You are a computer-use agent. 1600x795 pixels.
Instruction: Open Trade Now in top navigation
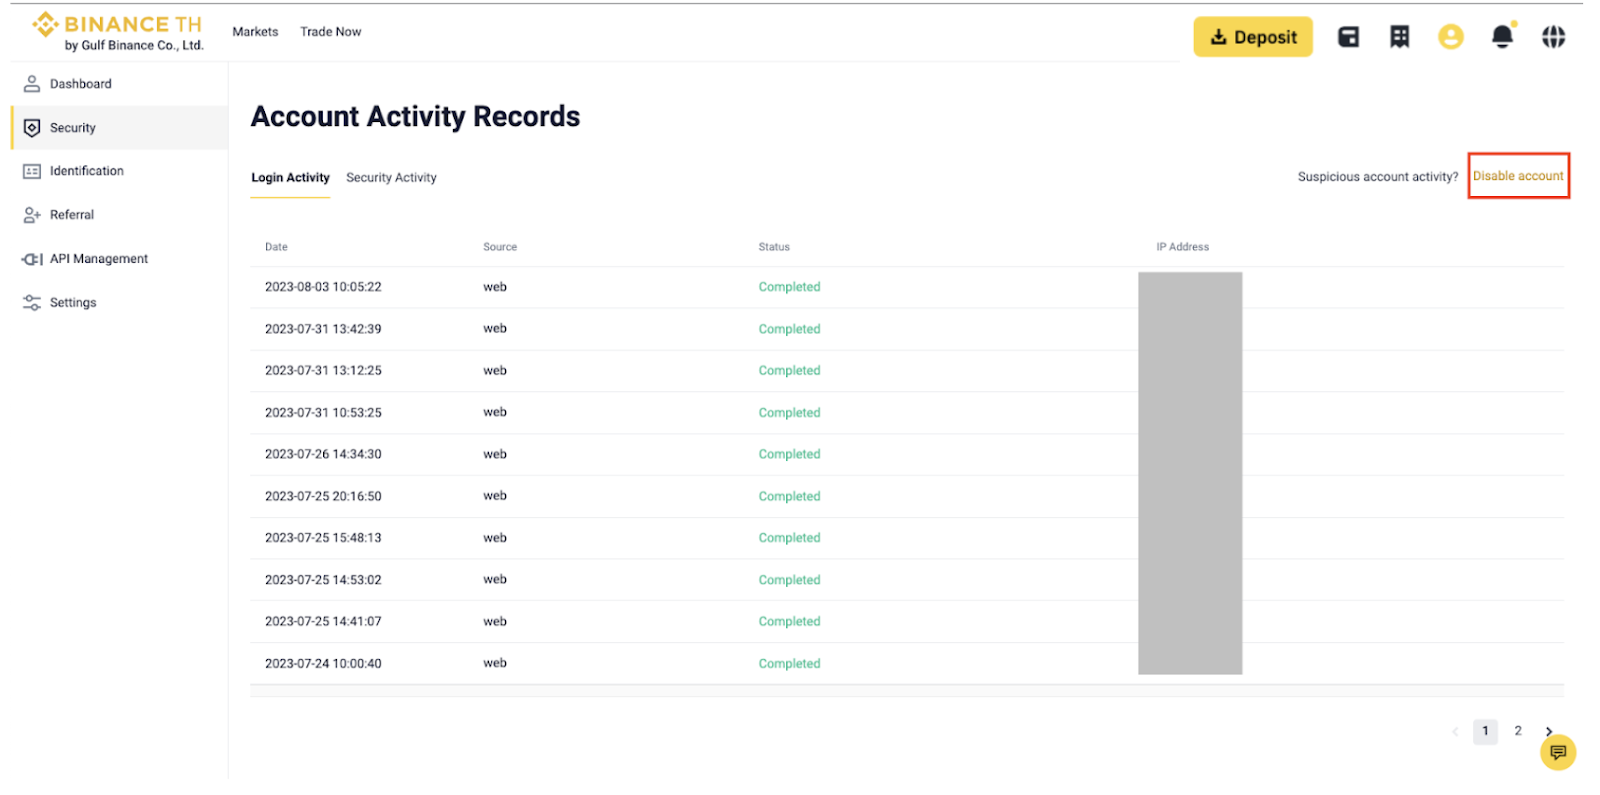tap(330, 32)
